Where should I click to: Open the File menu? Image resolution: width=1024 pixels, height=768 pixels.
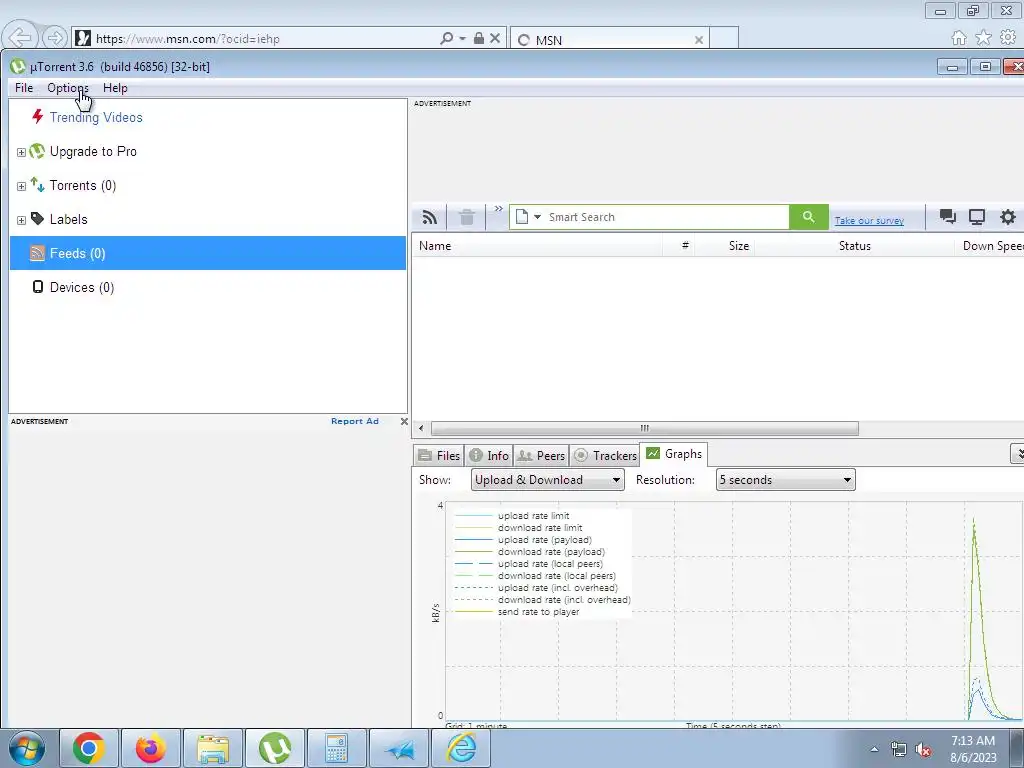(24, 88)
